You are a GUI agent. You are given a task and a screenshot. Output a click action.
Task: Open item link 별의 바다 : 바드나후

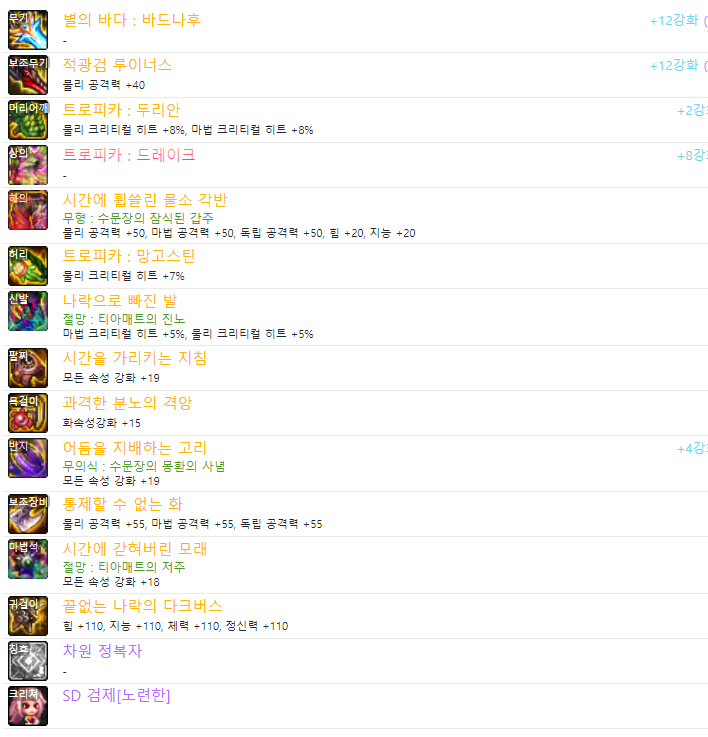coord(132,20)
